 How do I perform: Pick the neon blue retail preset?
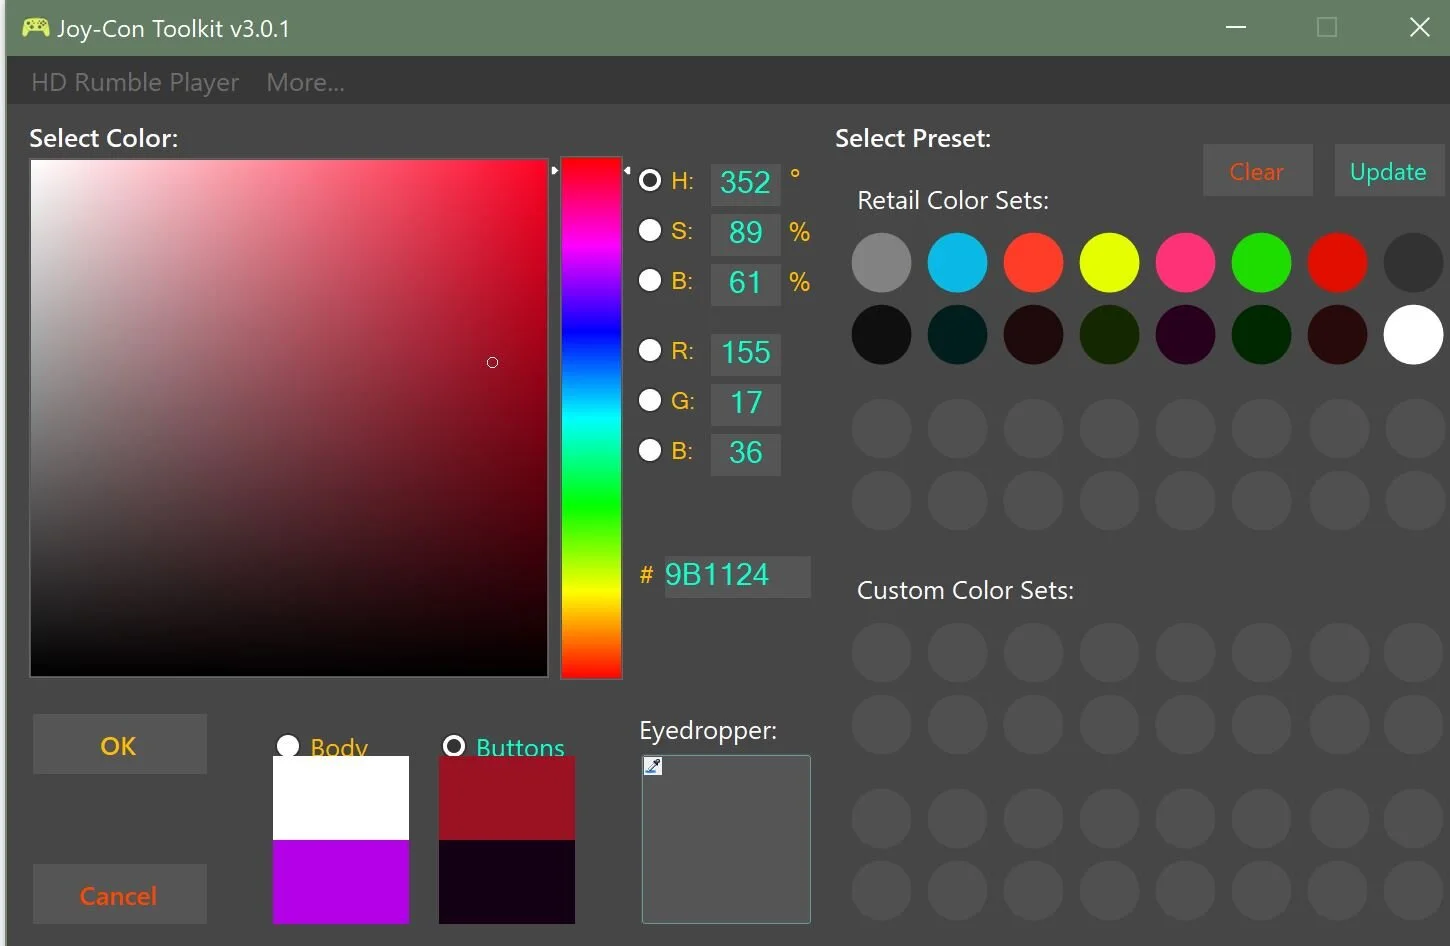click(957, 262)
